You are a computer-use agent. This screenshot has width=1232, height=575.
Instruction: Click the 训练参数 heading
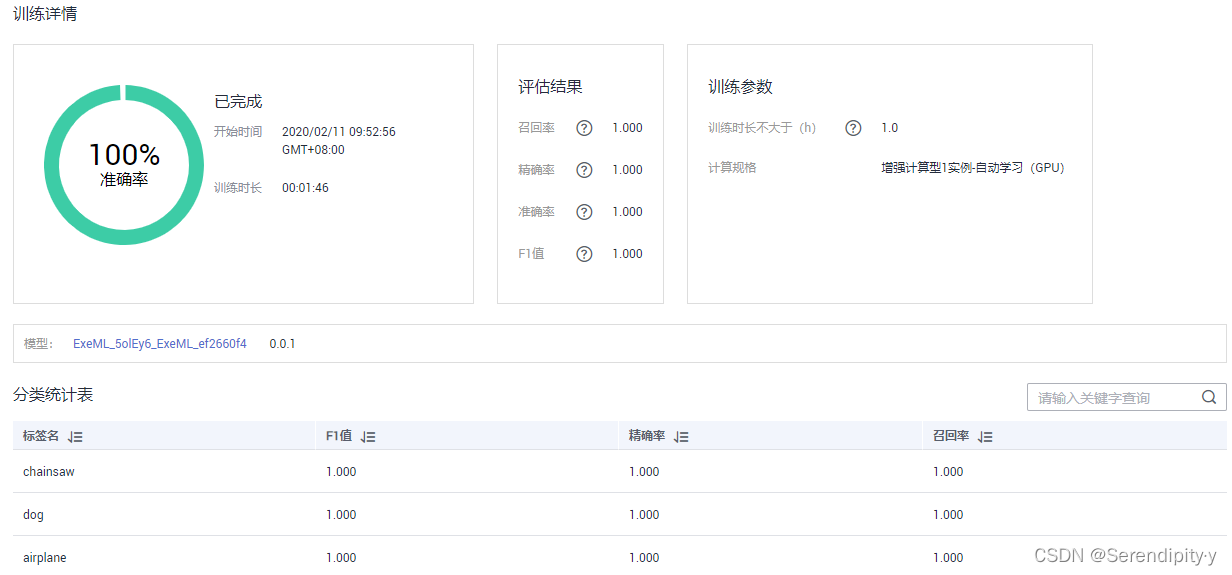coord(740,87)
